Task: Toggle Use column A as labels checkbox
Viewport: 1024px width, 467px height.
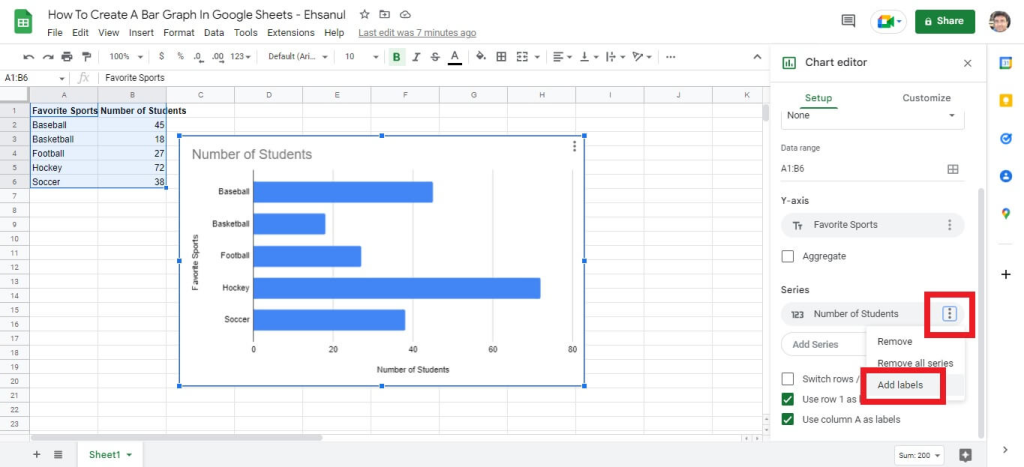Action: click(788, 419)
